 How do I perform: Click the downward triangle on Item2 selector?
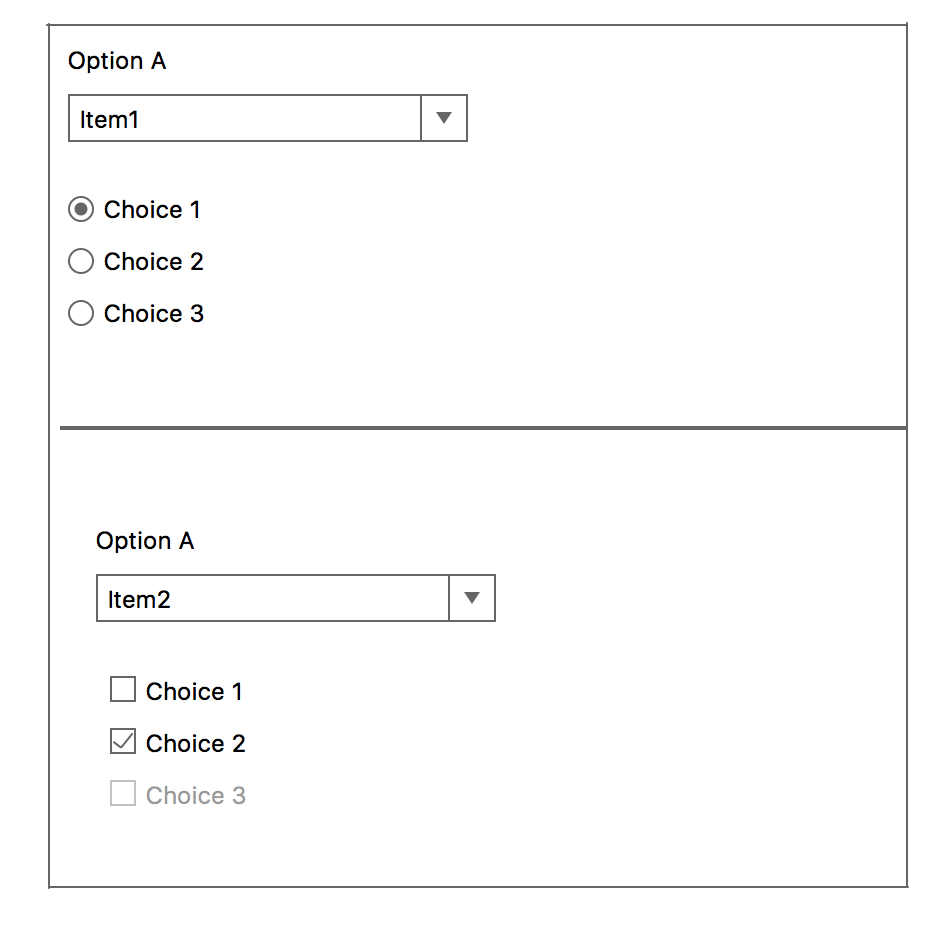[471, 598]
